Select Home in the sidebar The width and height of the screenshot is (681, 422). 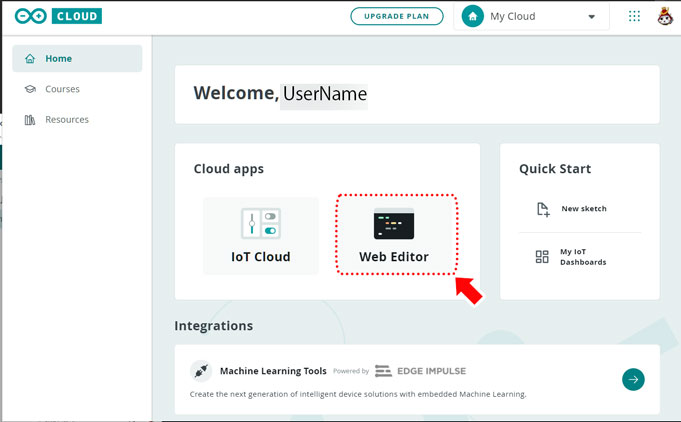pyautogui.click(x=77, y=59)
